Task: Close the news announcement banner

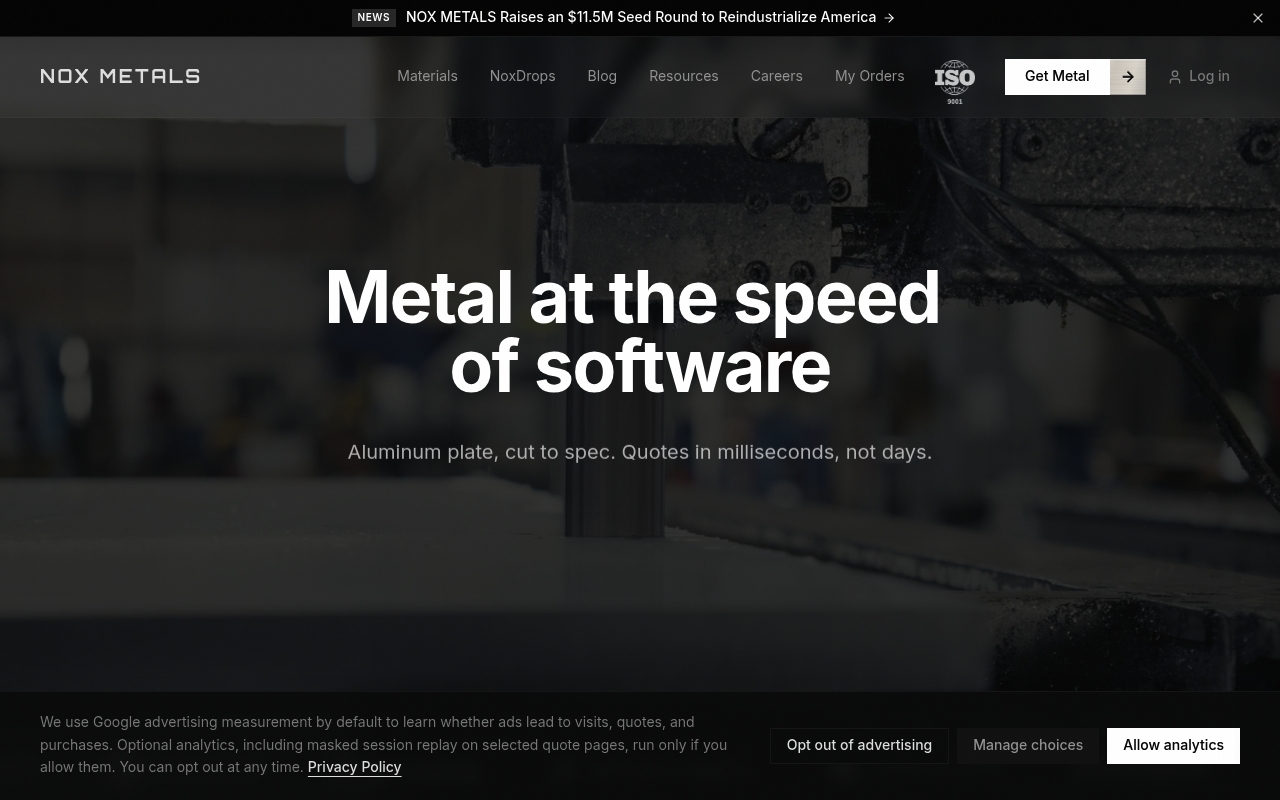Action: point(1258,18)
